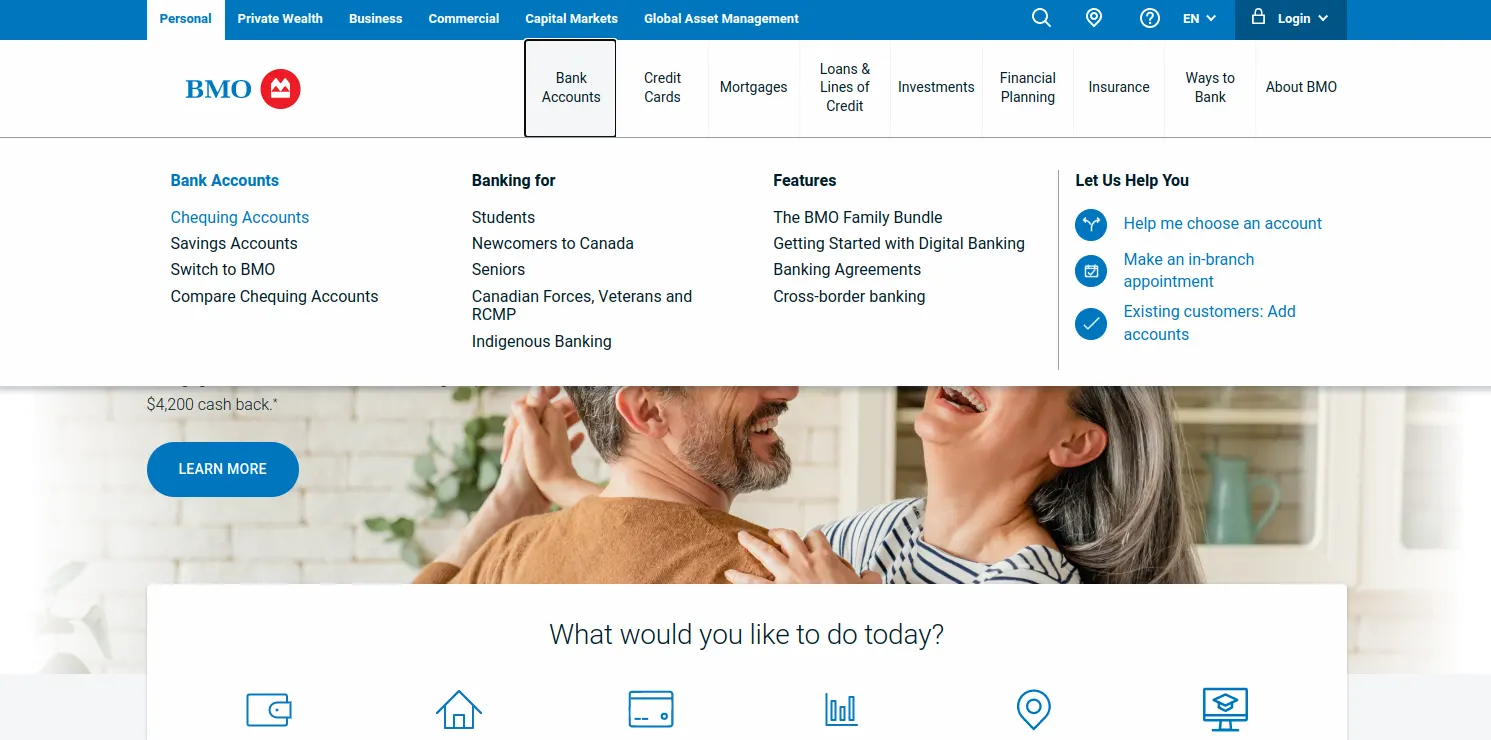
Task: Open The BMO Family Bundle link
Action: click(x=858, y=218)
